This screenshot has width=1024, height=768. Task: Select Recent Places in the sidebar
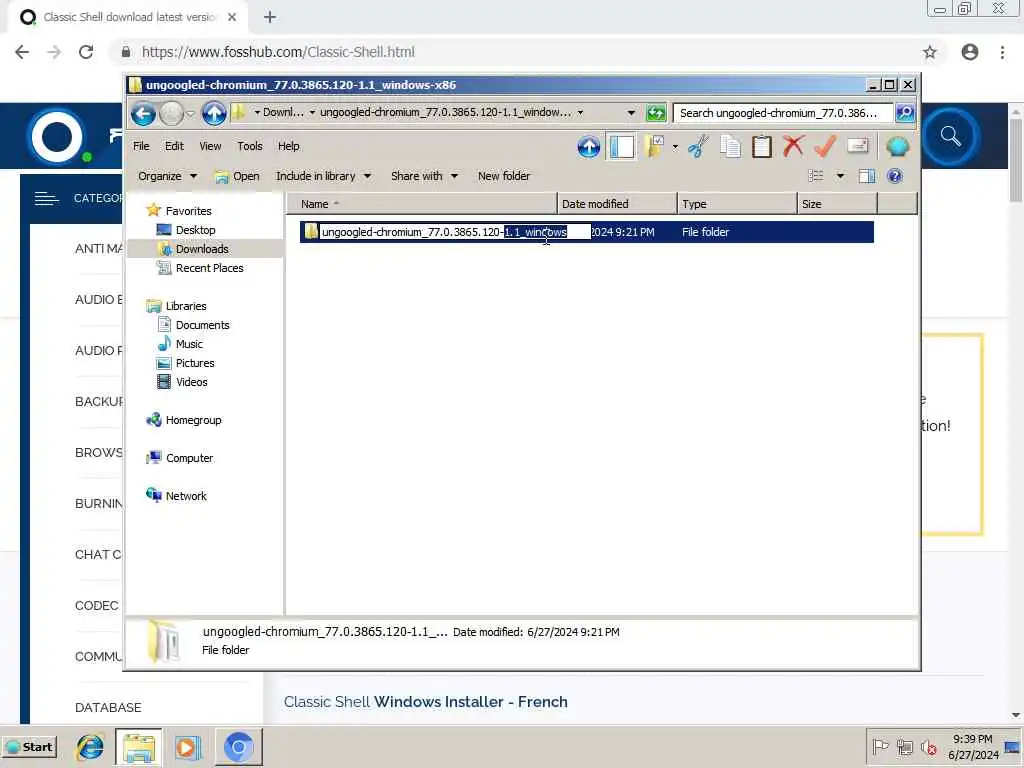209,268
